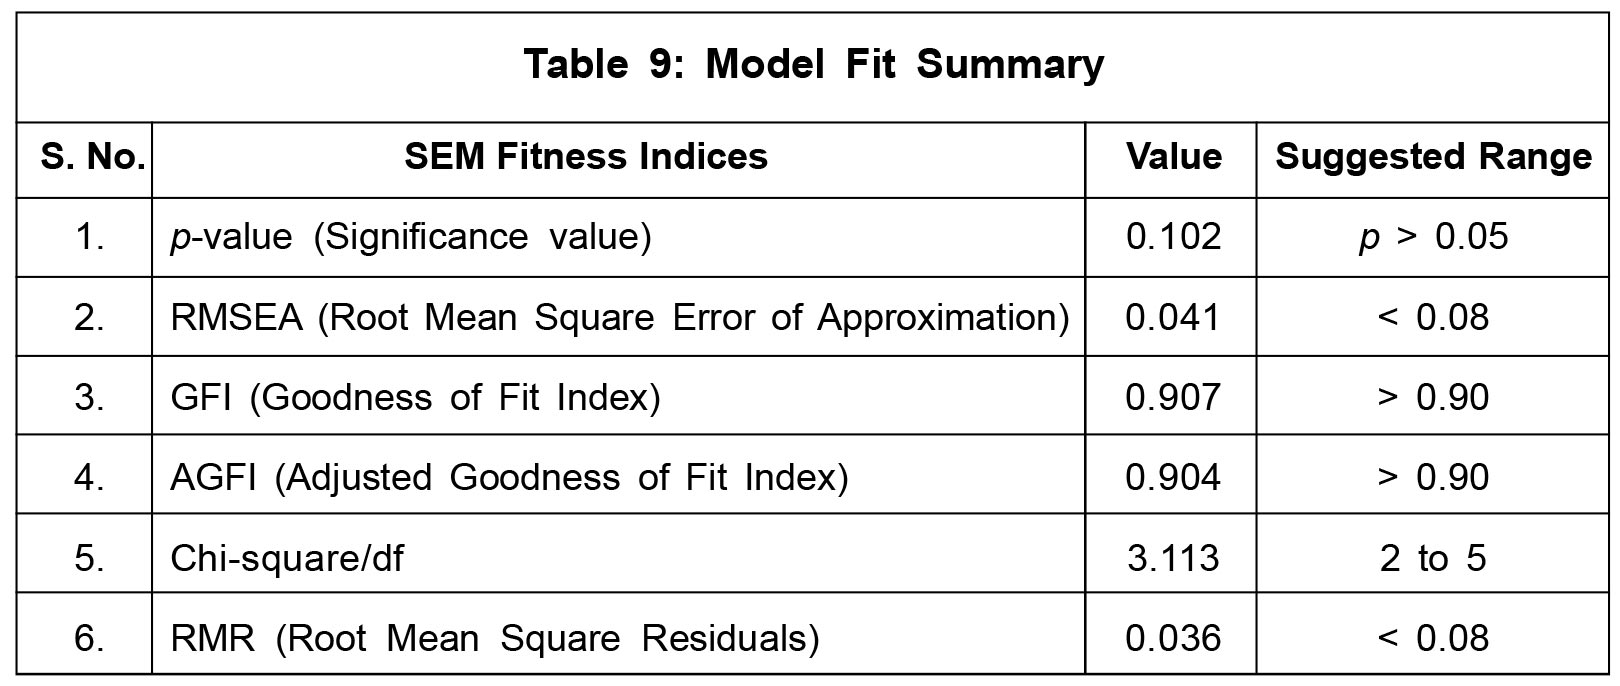Select the GFI value 0.907

[1173, 397]
